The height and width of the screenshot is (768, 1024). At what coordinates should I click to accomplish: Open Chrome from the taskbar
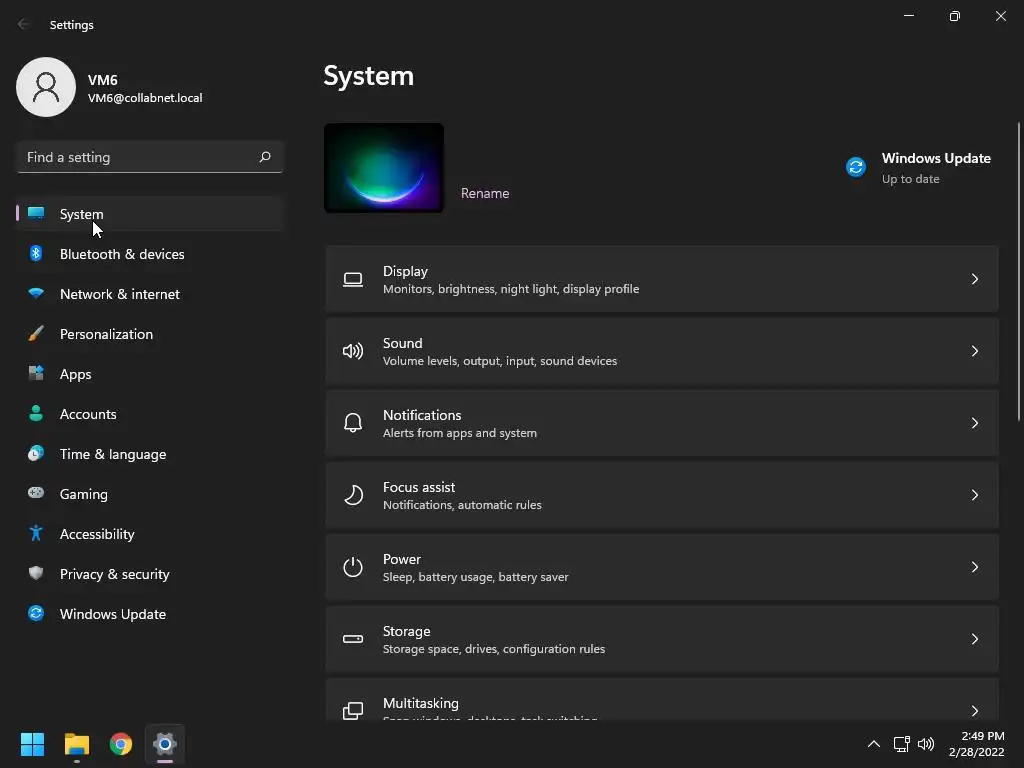click(121, 744)
